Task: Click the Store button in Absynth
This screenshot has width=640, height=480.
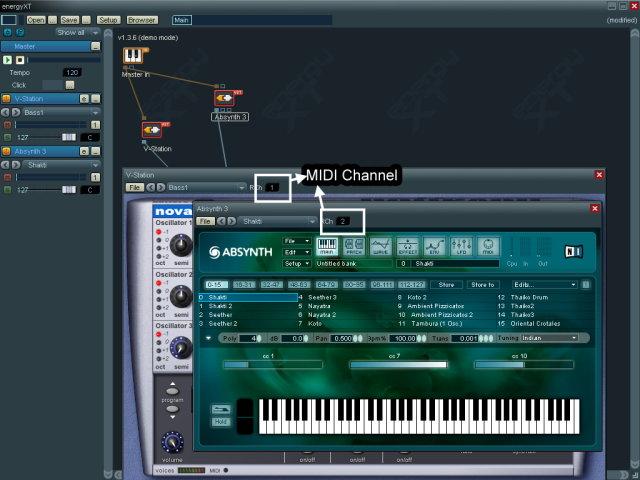Action: [446, 284]
